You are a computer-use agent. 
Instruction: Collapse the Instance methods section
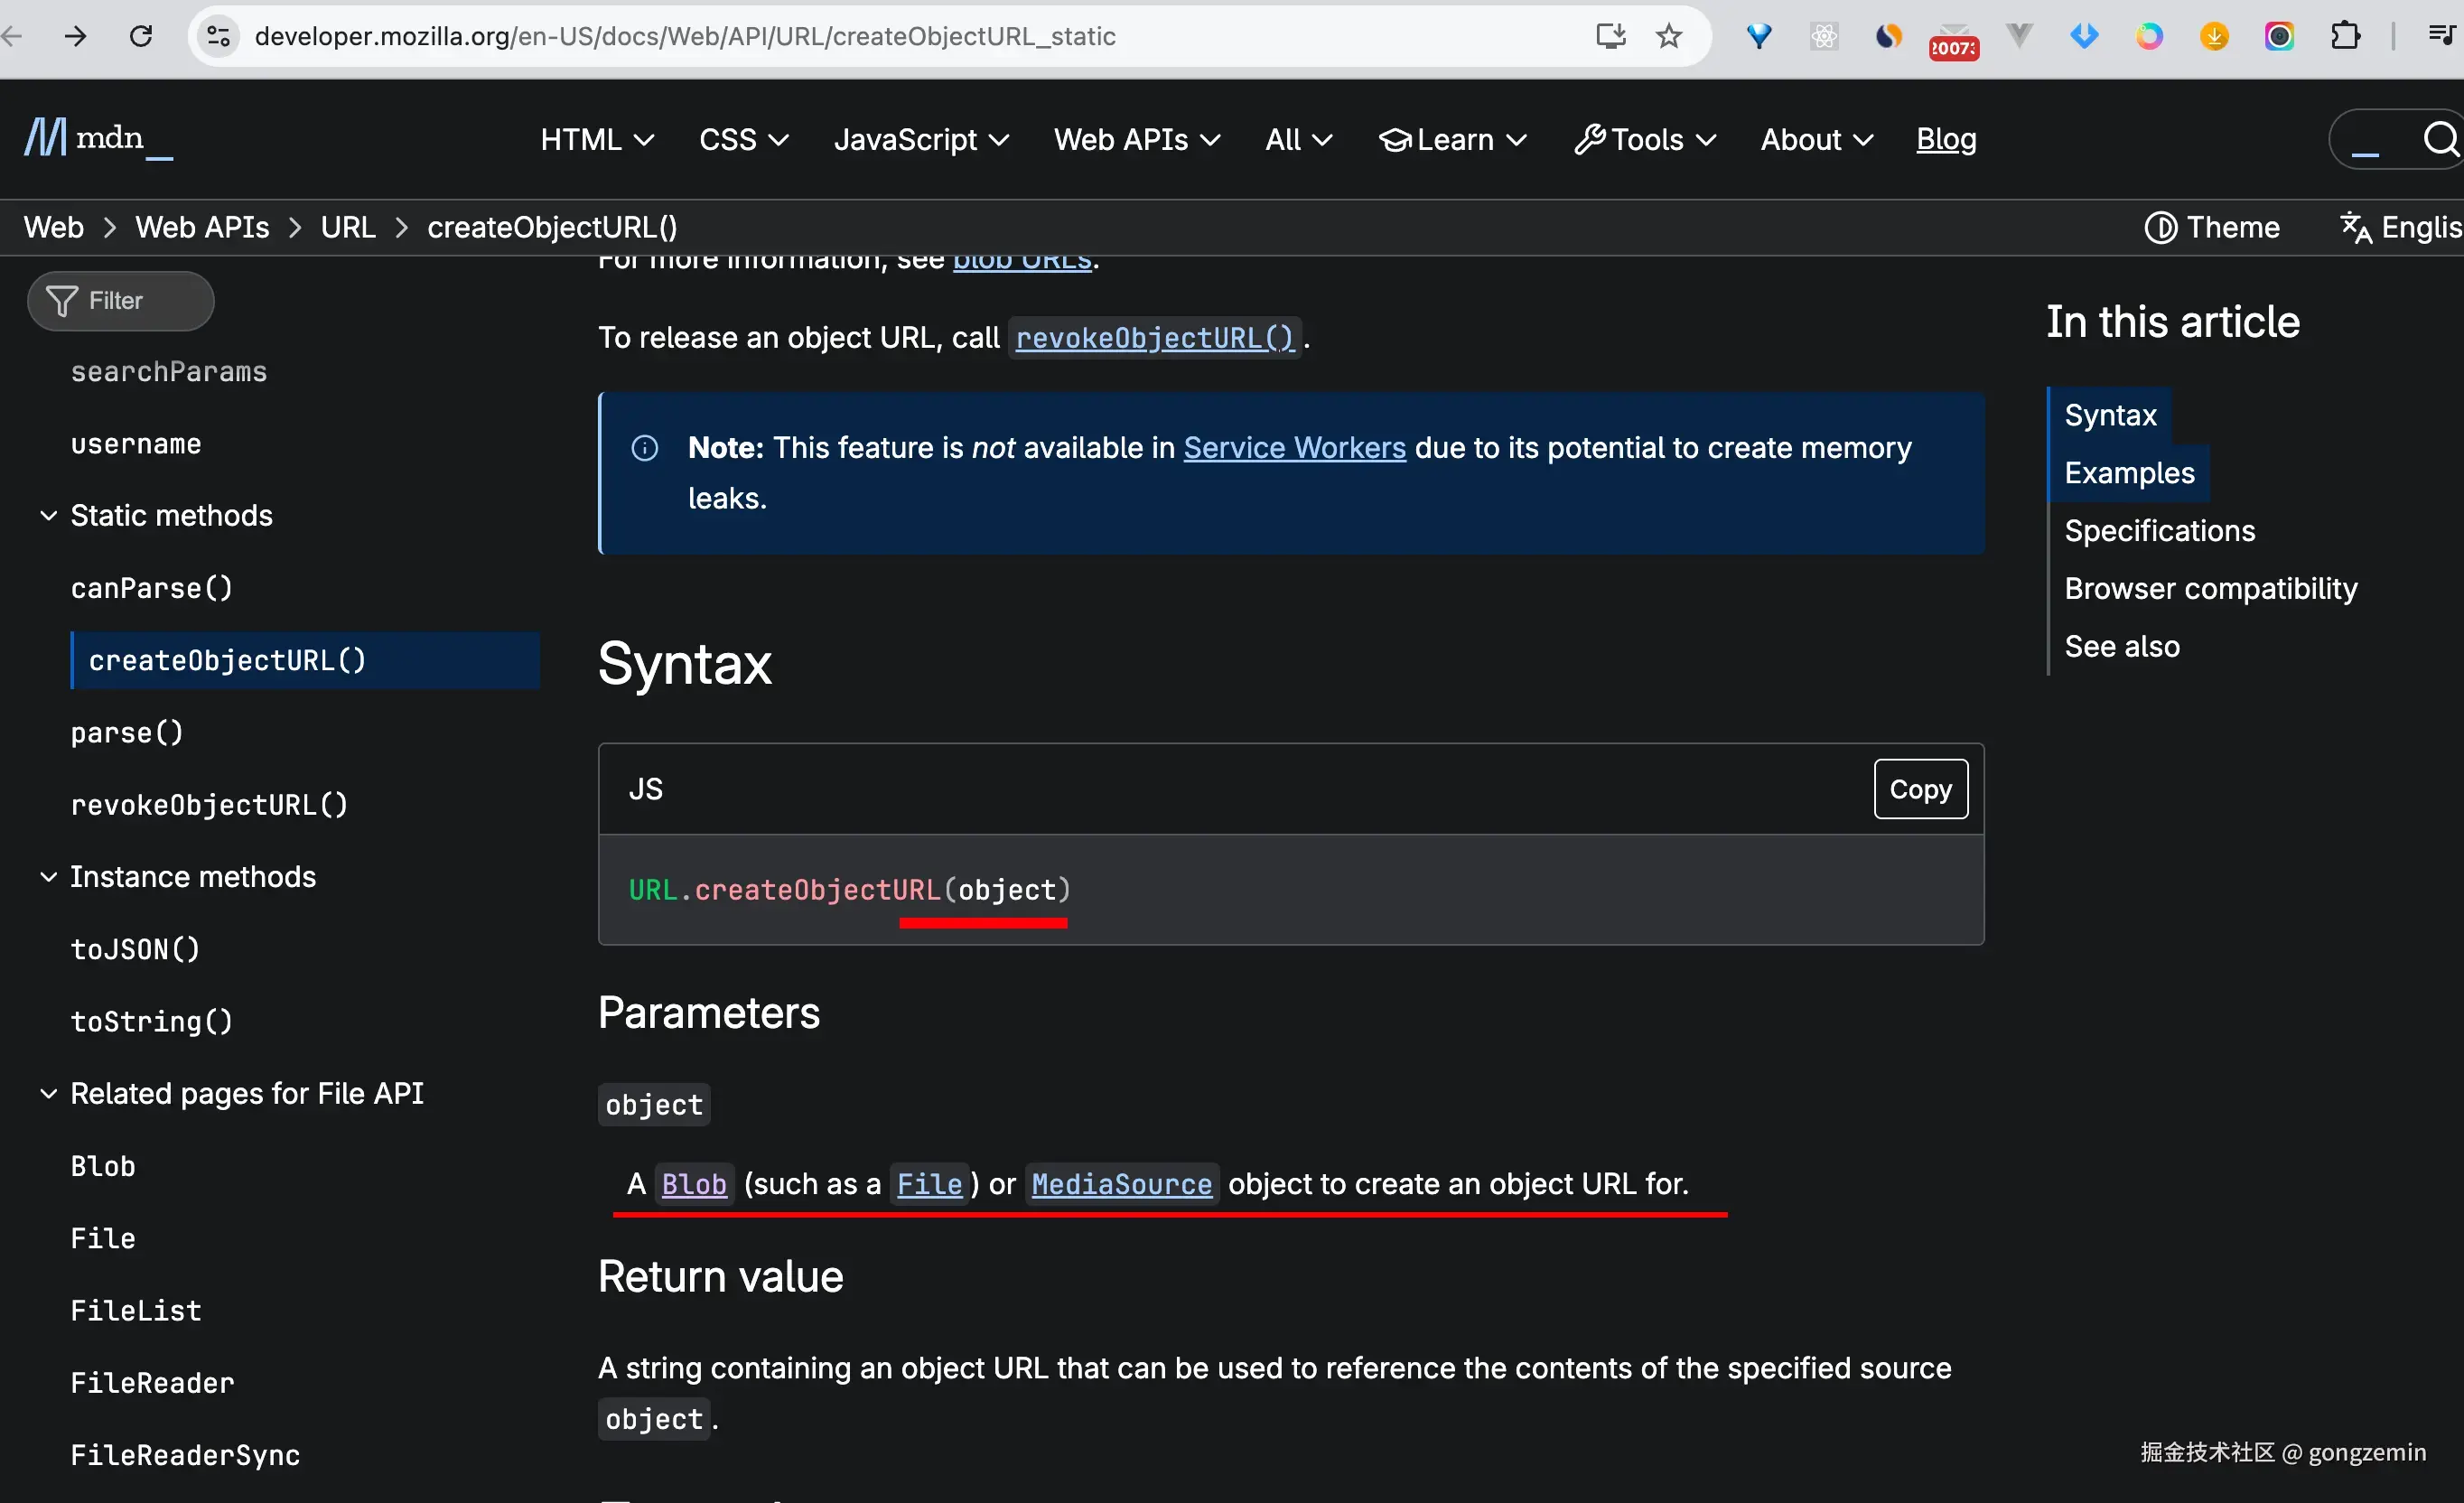point(48,877)
